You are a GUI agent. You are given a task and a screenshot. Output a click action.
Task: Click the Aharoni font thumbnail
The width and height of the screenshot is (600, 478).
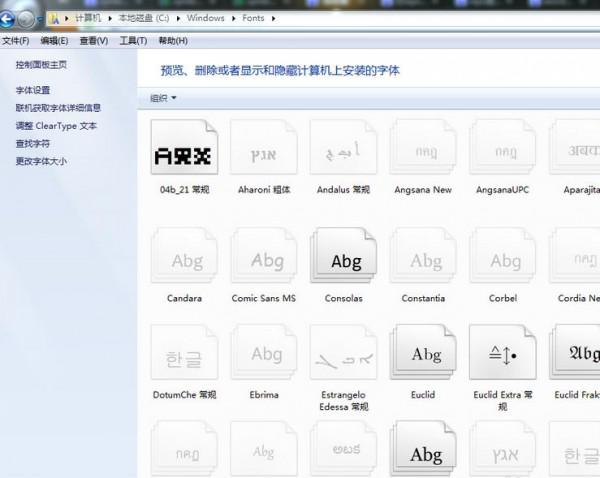click(x=265, y=153)
